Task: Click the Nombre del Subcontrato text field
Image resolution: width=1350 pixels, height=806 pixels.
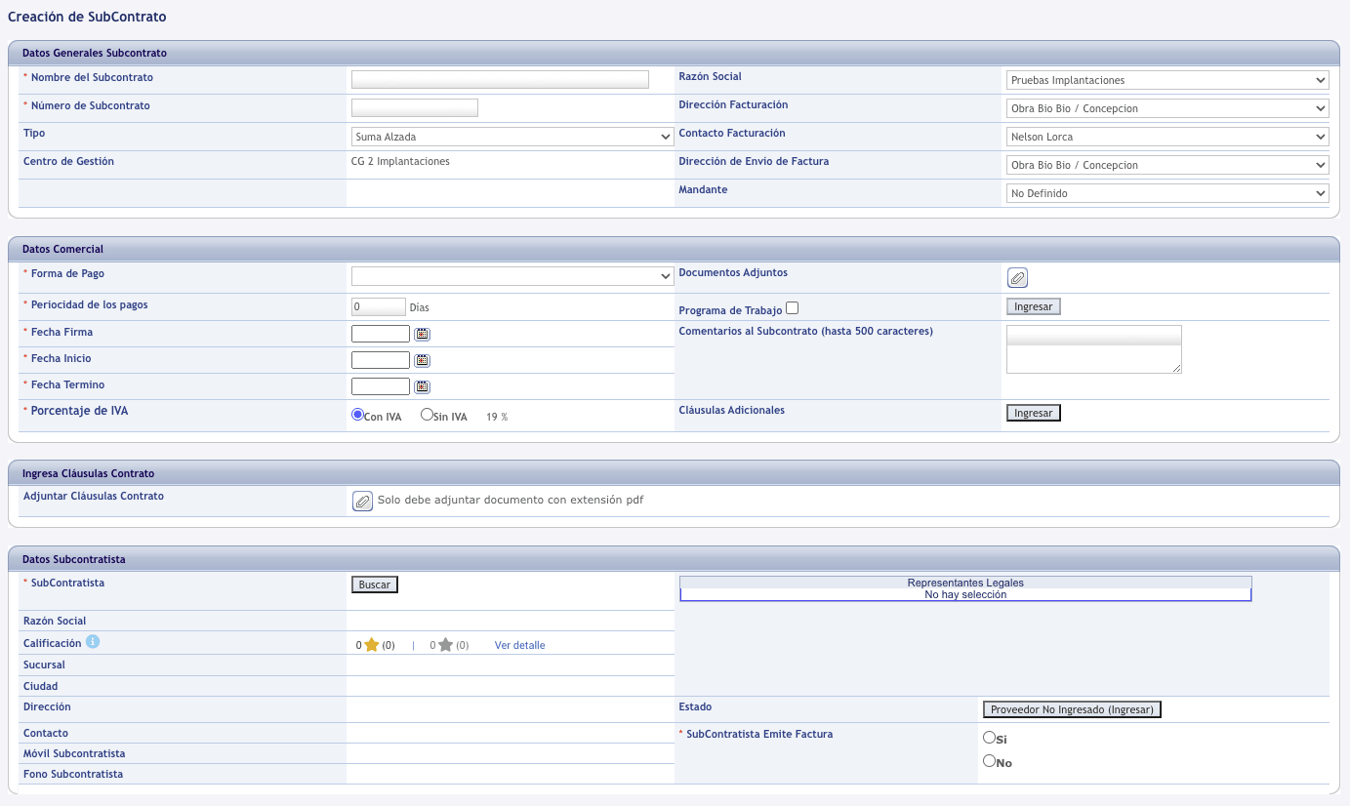Action: pos(500,80)
